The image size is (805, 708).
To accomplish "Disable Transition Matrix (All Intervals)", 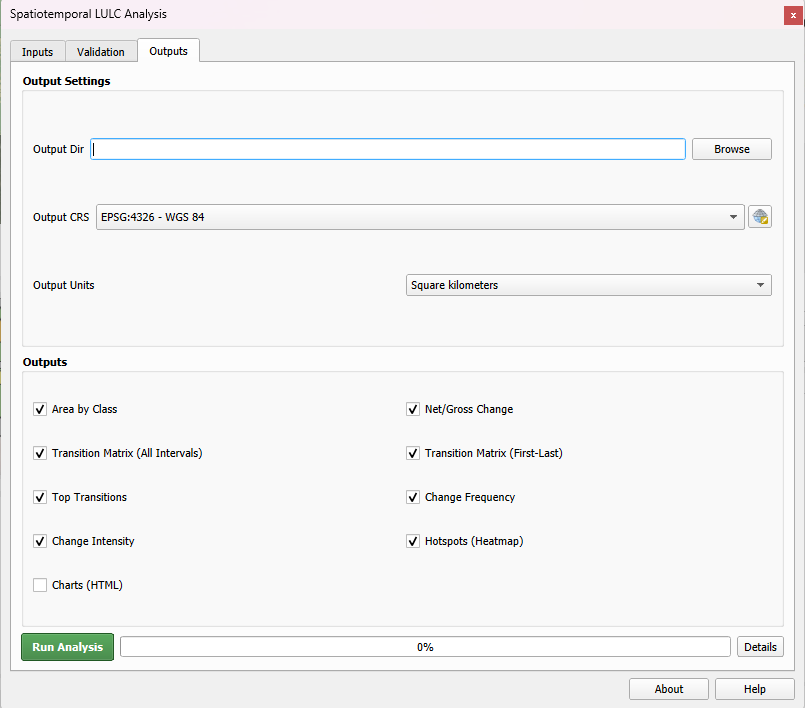I will tap(39, 453).
